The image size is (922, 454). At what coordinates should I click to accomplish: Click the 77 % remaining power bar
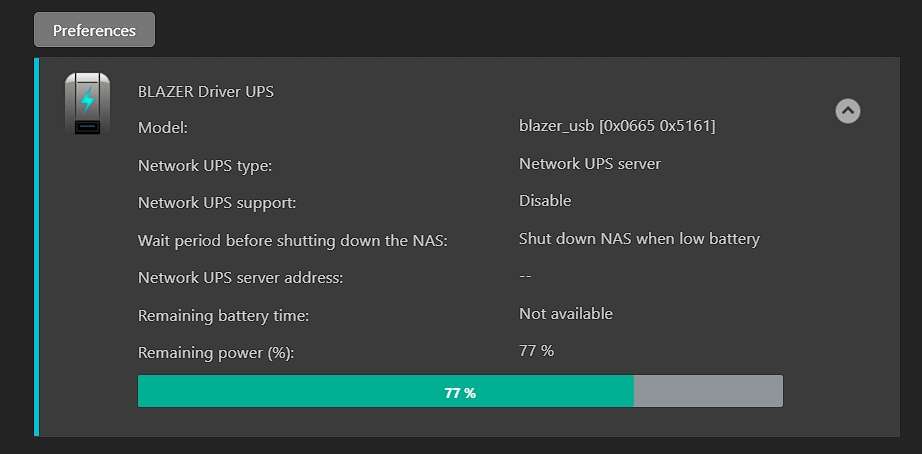460,391
